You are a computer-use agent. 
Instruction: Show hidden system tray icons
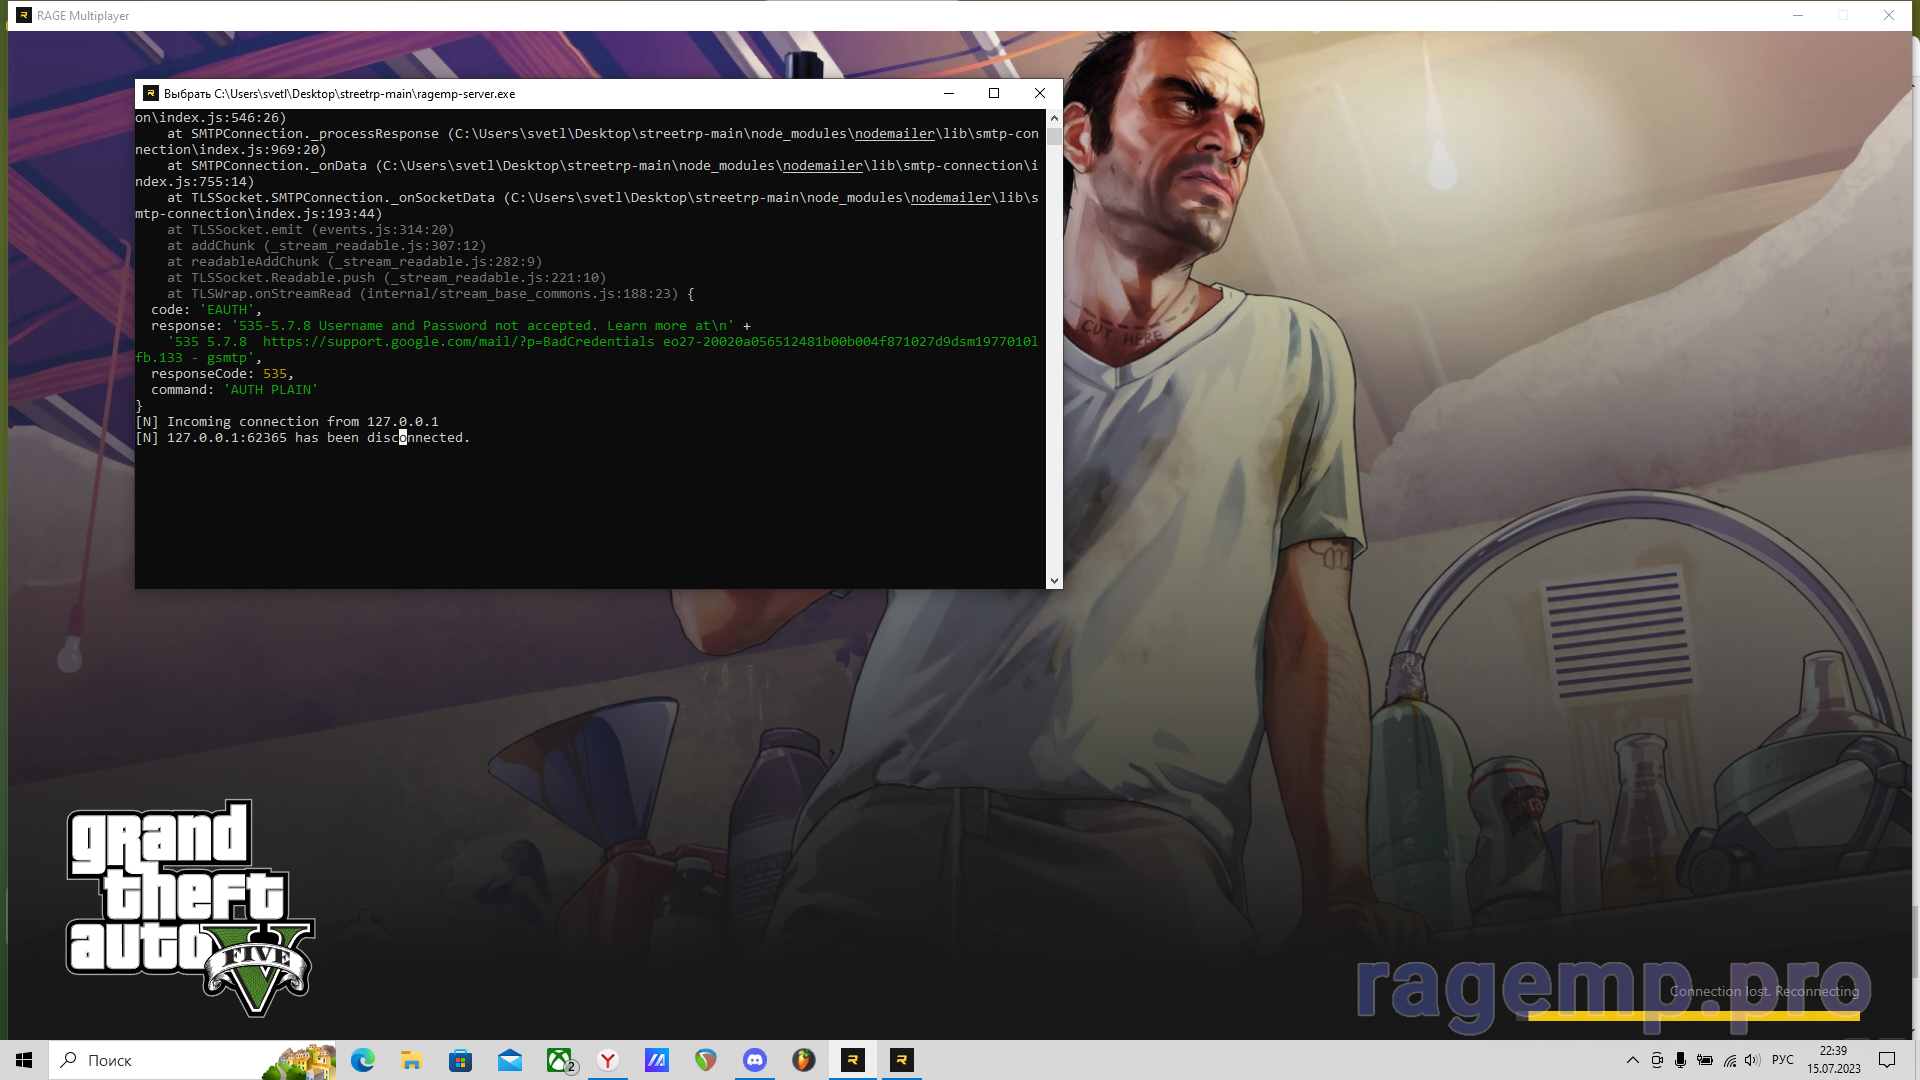(1633, 1060)
